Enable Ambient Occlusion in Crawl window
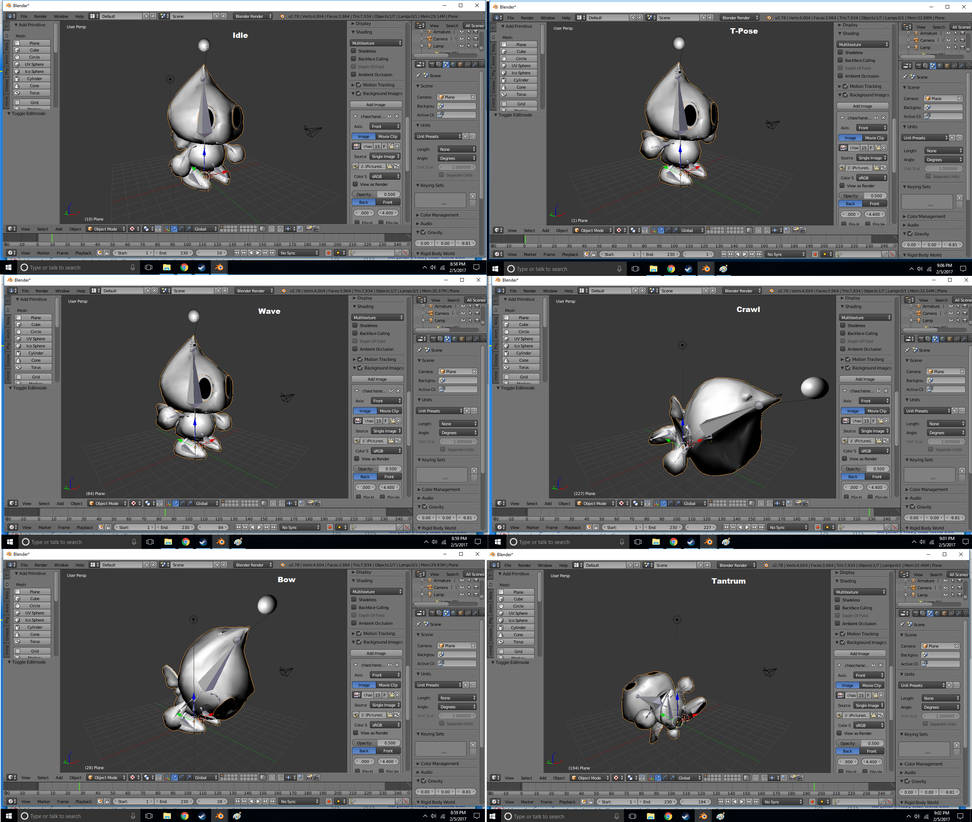The width and height of the screenshot is (972, 822). coord(843,349)
